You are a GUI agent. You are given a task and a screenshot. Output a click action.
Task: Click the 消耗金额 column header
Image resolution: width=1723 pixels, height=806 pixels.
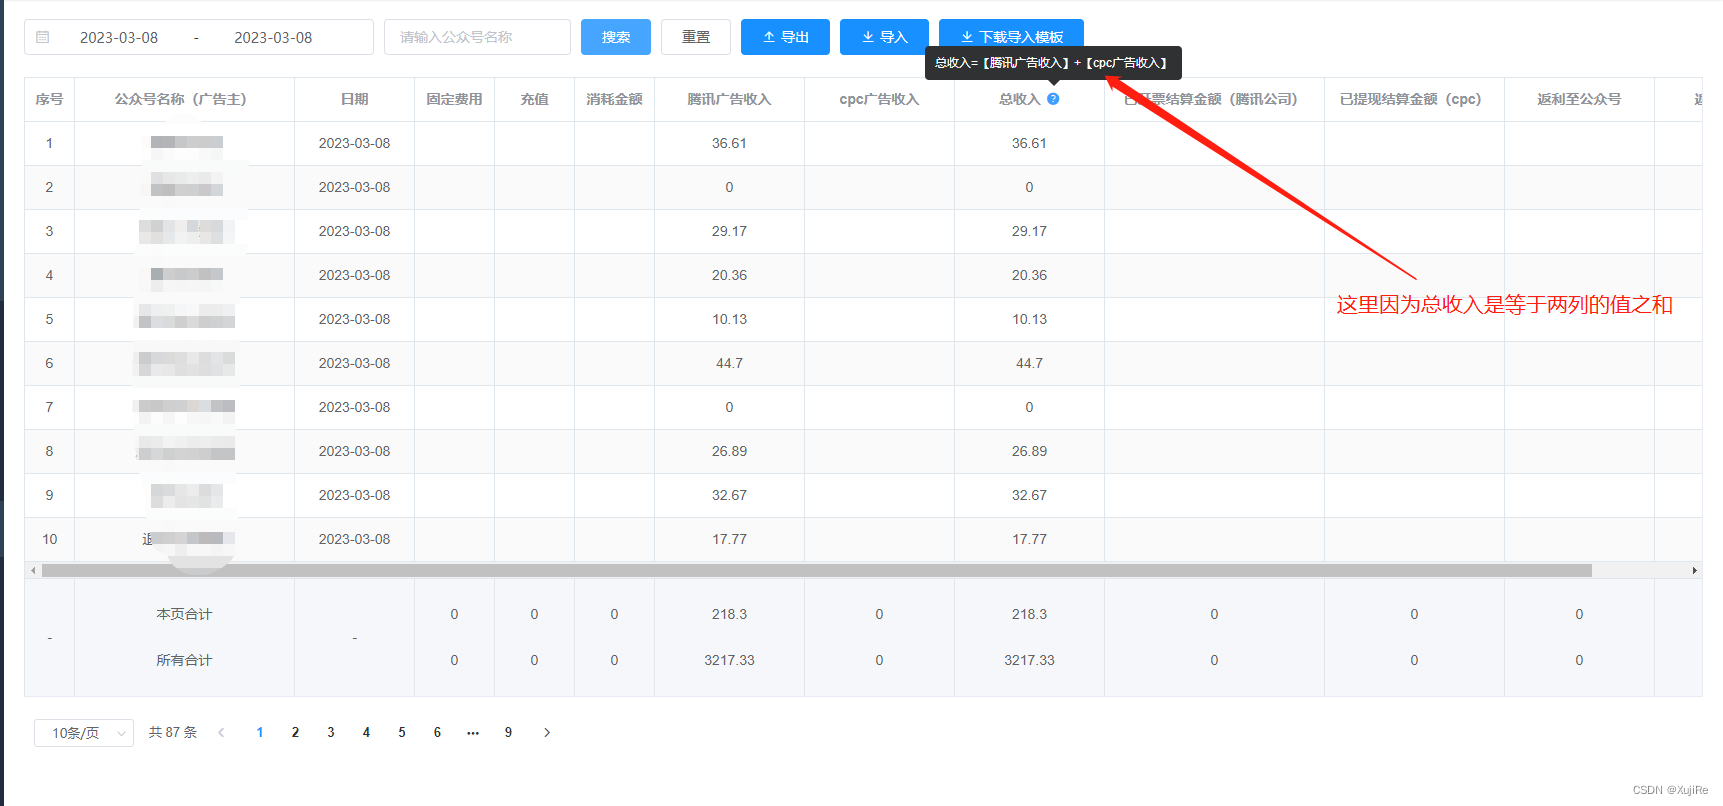point(614,99)
